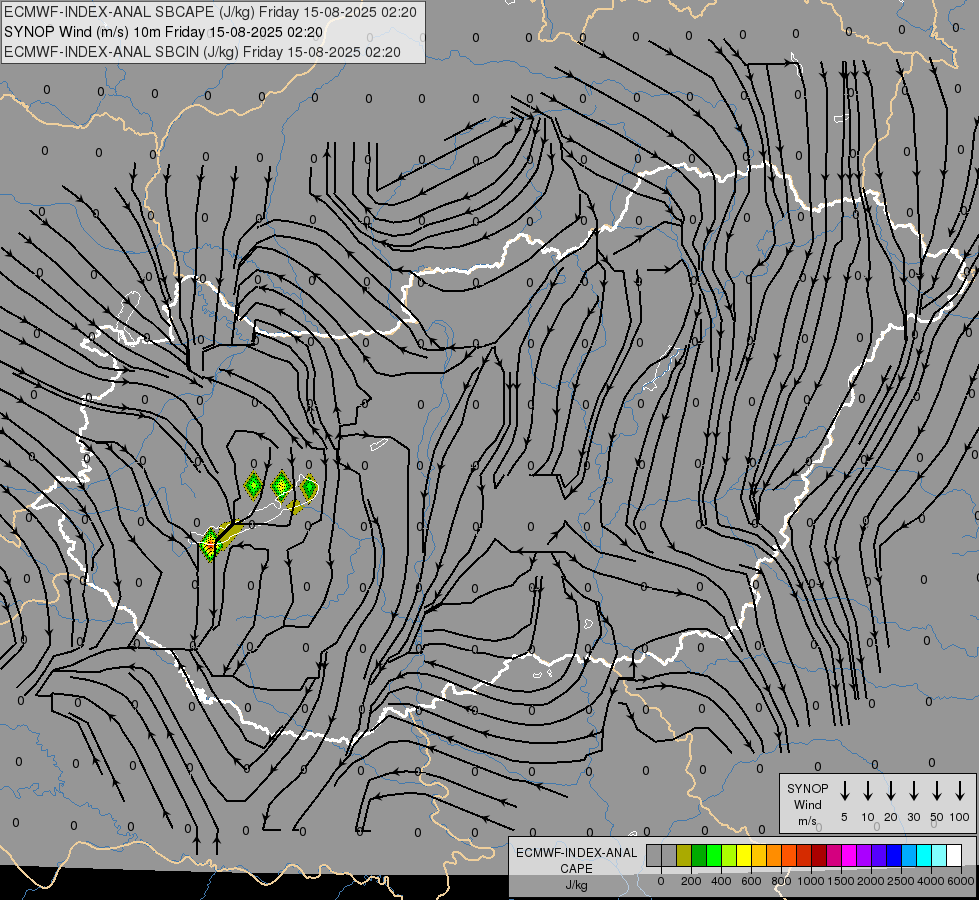Click the 2000 tick label on the CAPE scale

click(871, 881)
